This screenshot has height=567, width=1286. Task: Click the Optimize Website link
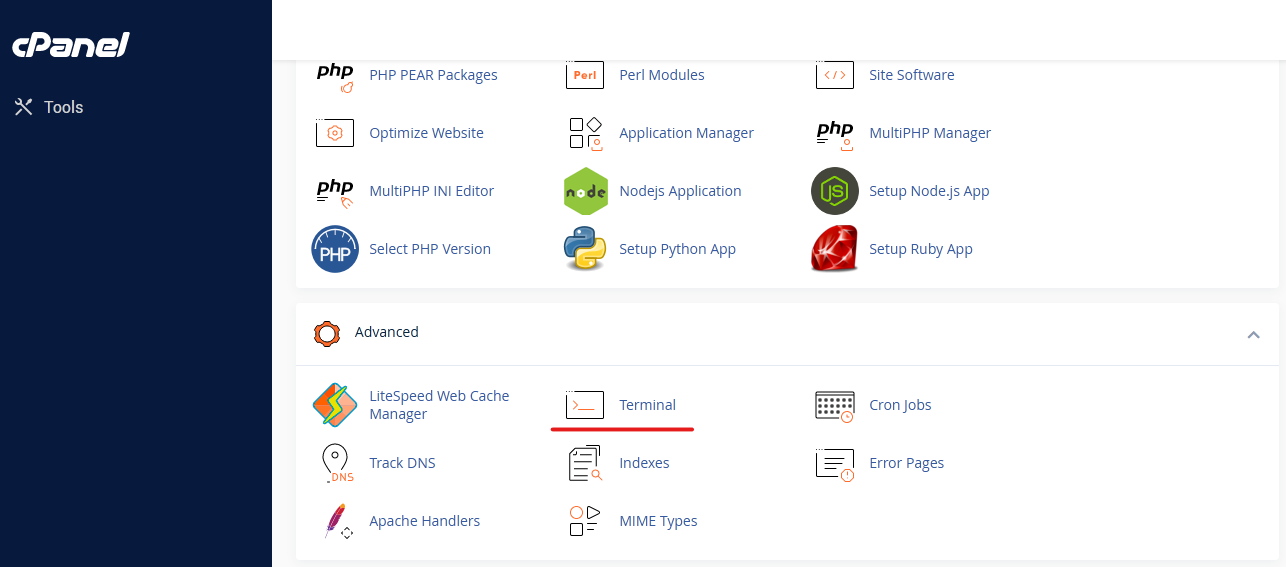tap(426, 133)
